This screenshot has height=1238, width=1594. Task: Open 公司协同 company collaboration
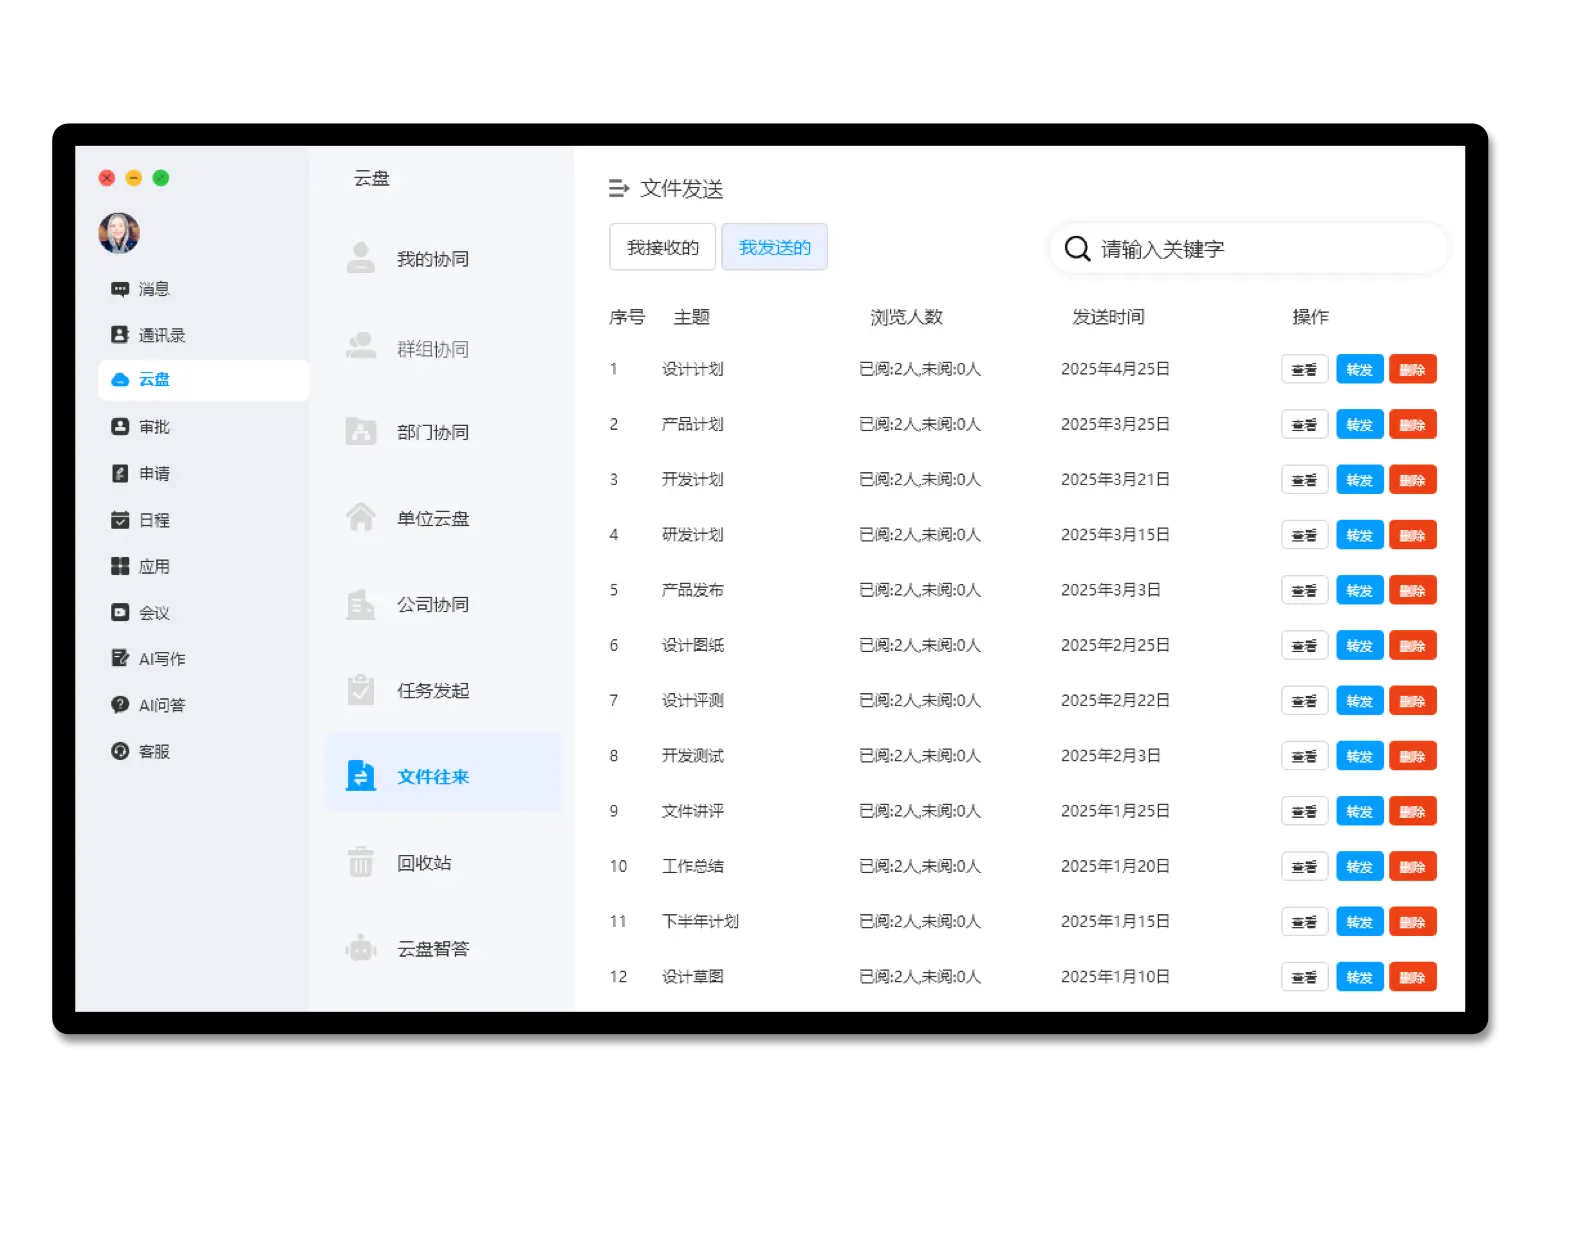407,604
